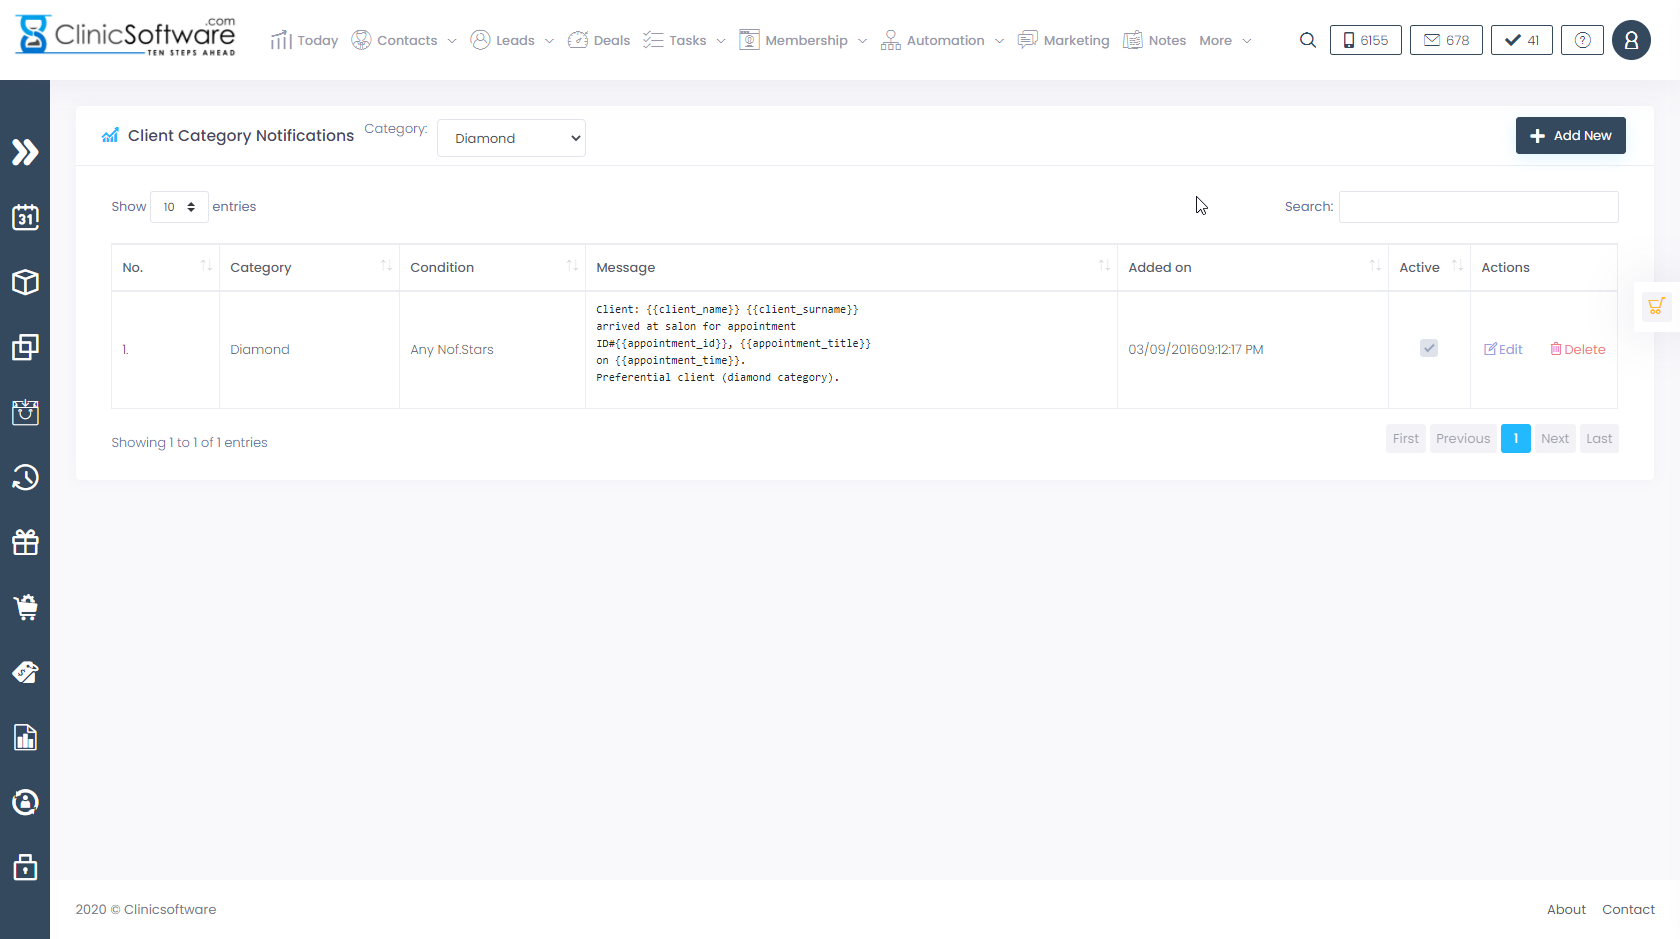Open the magnifying glass search icon
Screen dimensions: 1680x939
1307,40
